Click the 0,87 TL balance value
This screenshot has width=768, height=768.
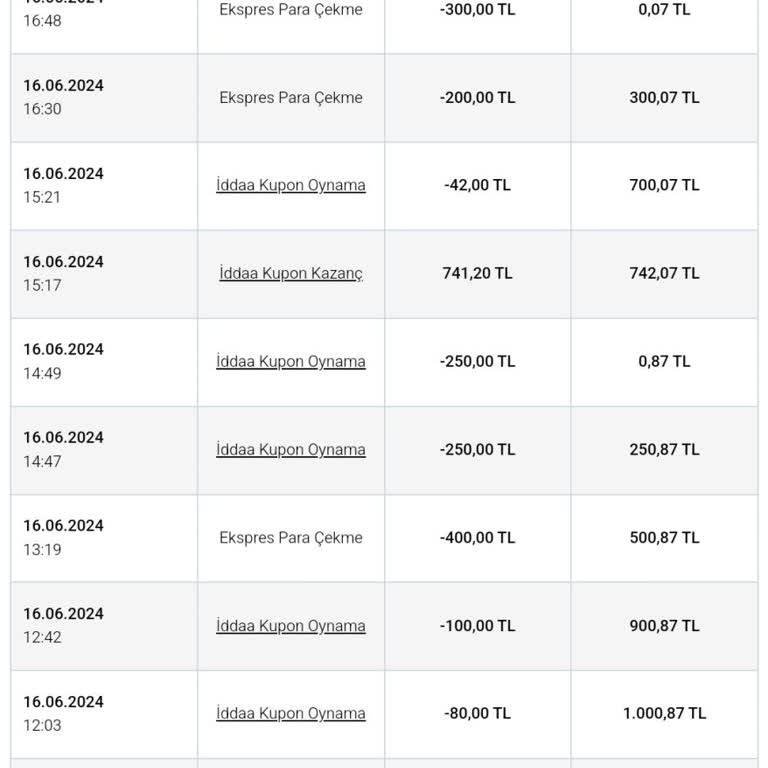[664, 361]
